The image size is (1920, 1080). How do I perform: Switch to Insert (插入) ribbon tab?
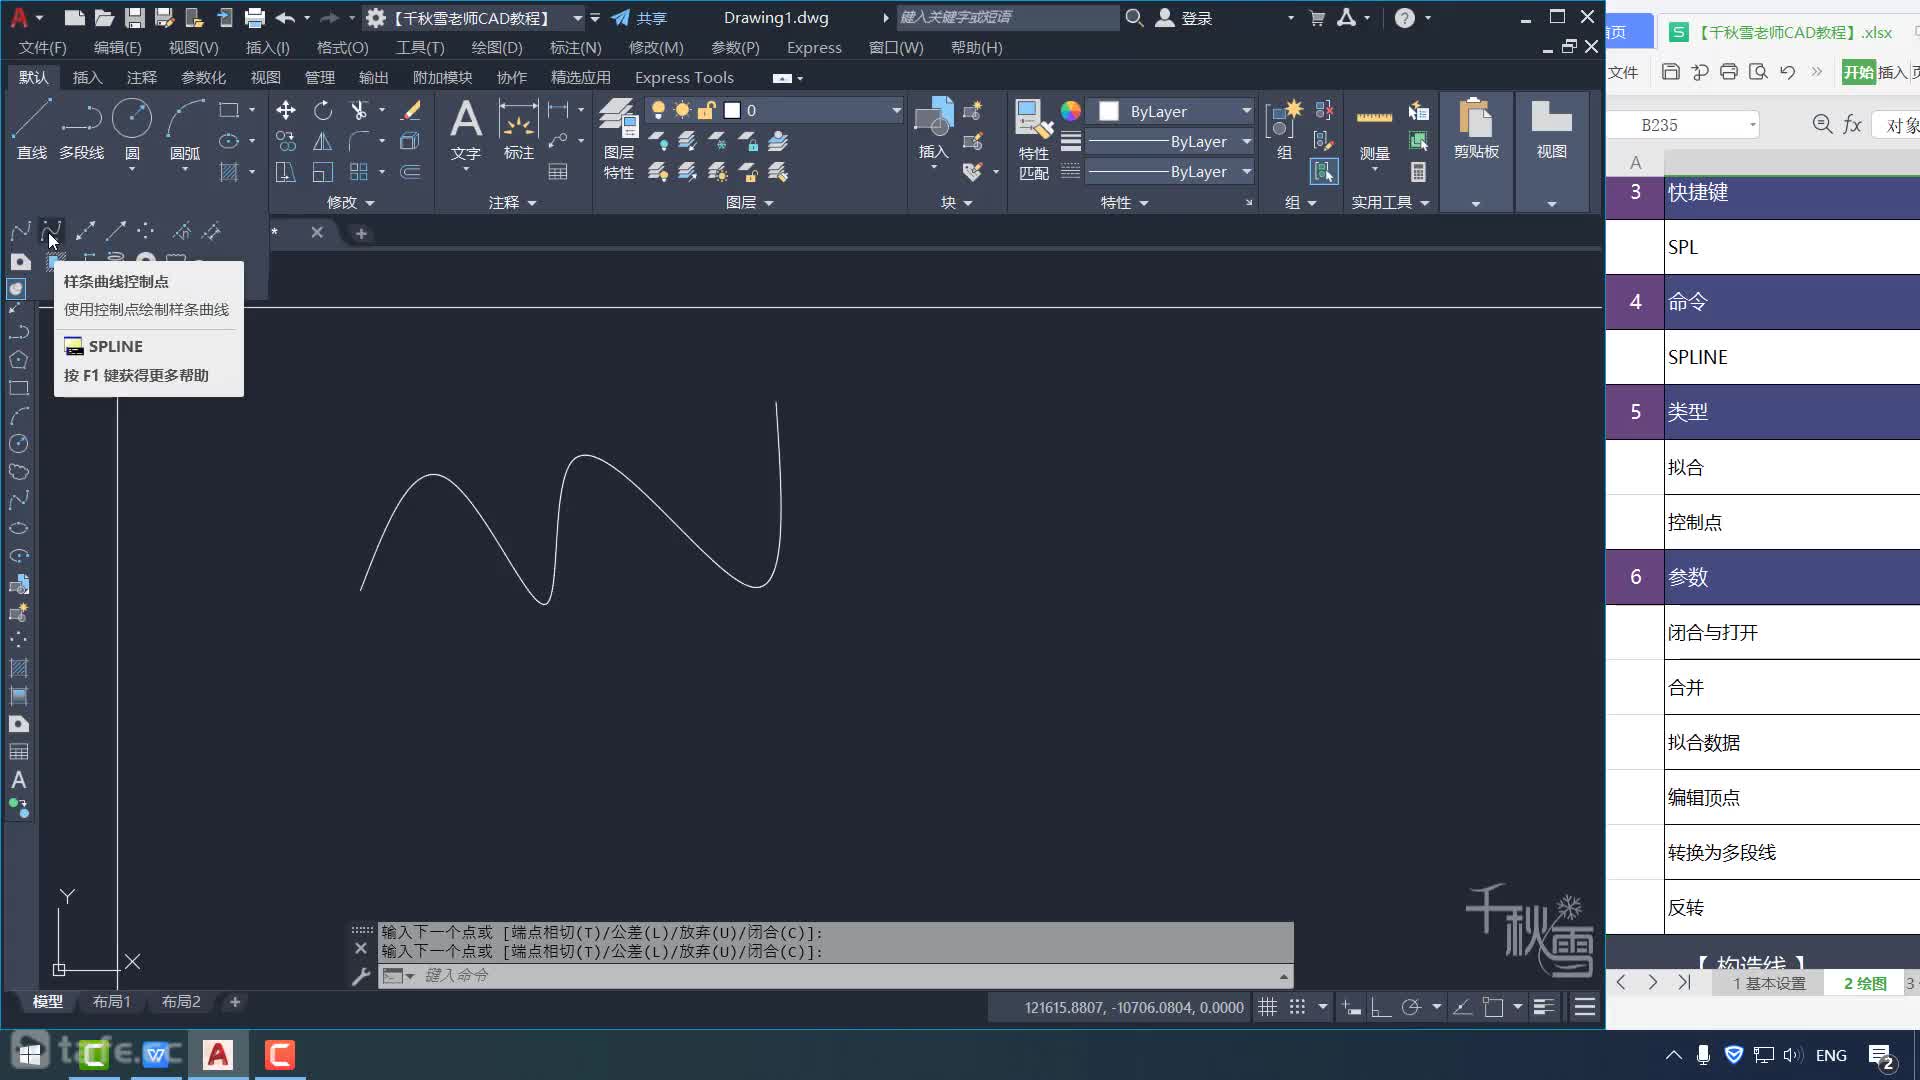pos(87,77)
